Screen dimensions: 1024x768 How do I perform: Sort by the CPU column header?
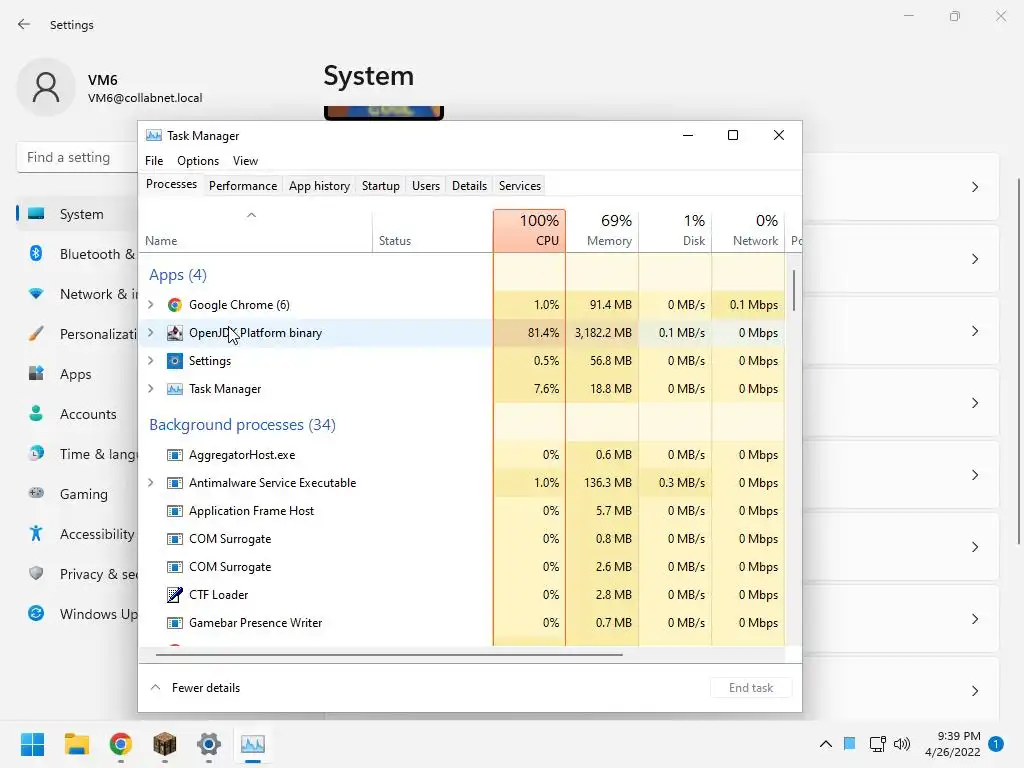coord(530,231)
